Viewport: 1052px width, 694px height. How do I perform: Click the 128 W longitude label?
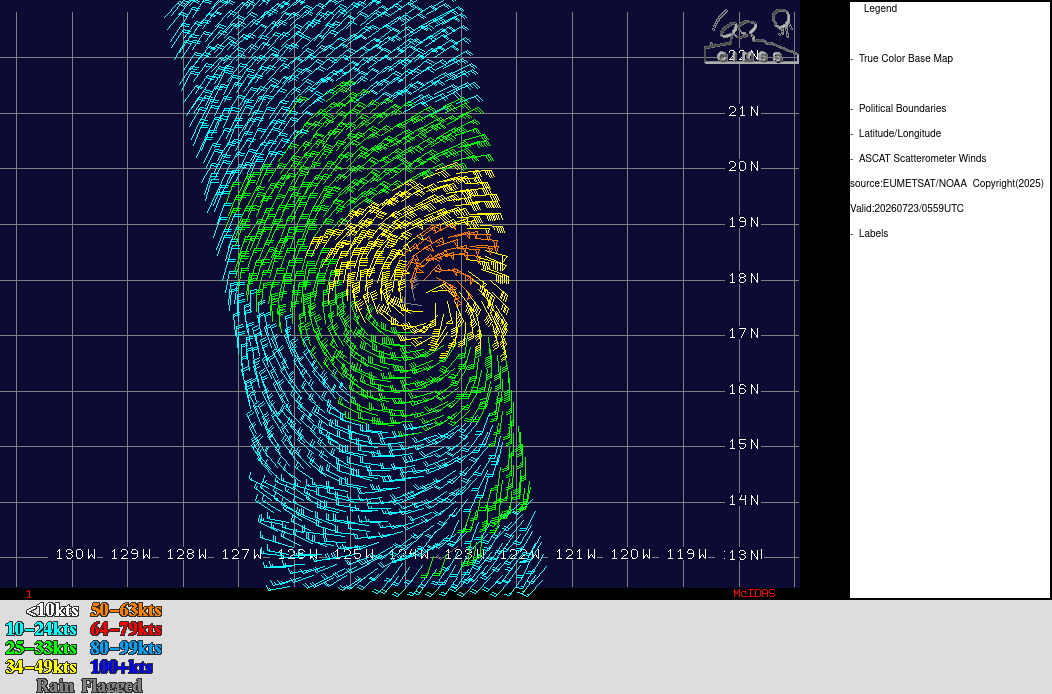click(187, 554)
